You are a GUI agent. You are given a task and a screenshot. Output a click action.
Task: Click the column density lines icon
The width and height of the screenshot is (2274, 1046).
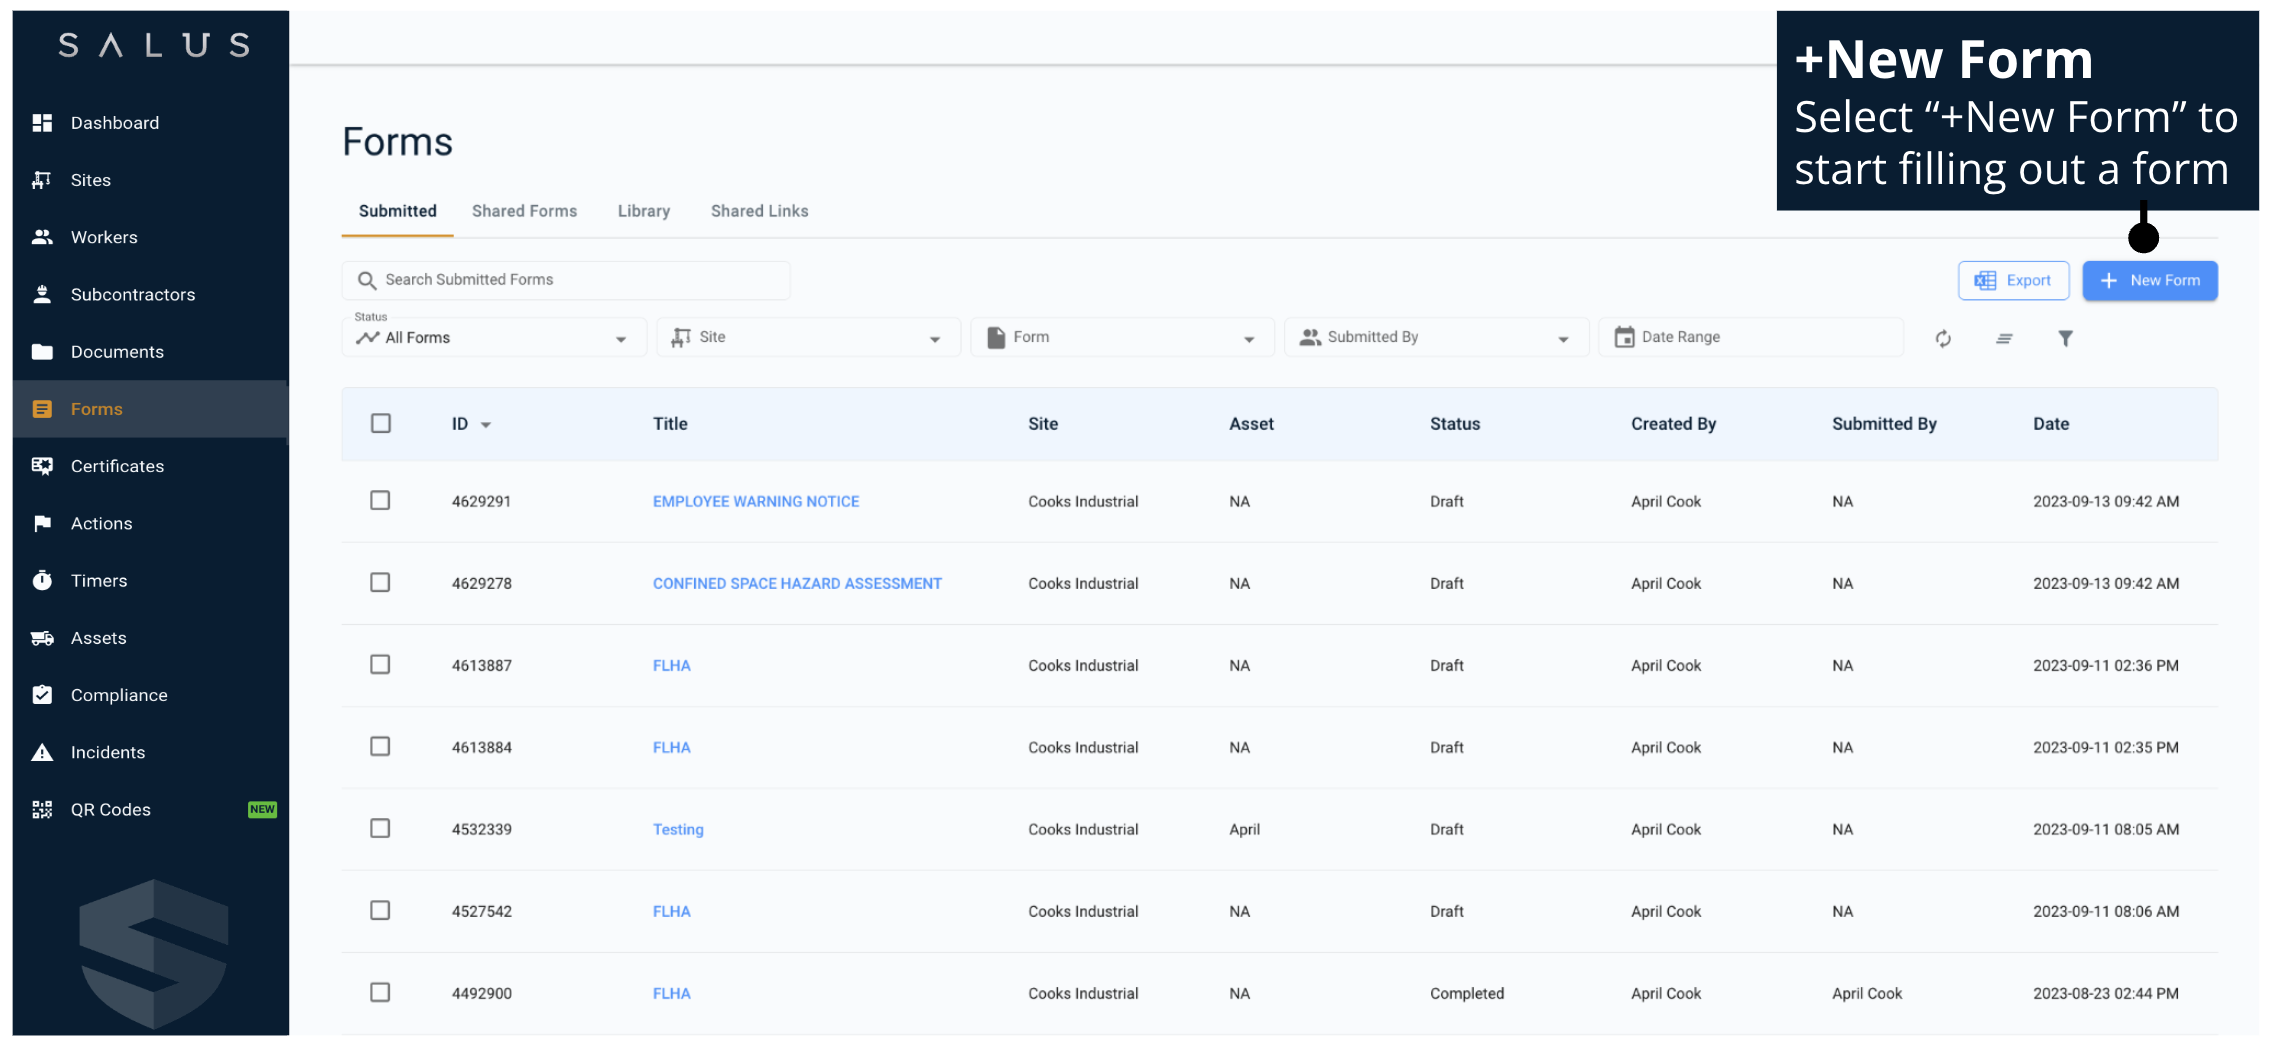coord(2004,339)
